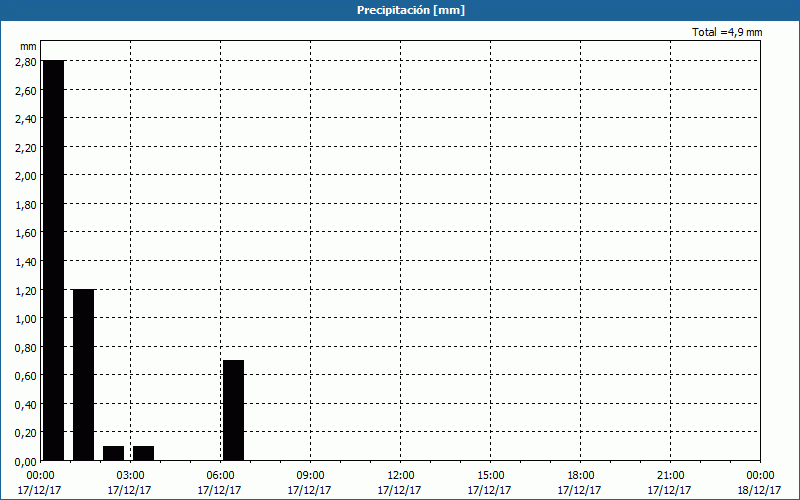Click the 09:00 time label

[311, 476]
